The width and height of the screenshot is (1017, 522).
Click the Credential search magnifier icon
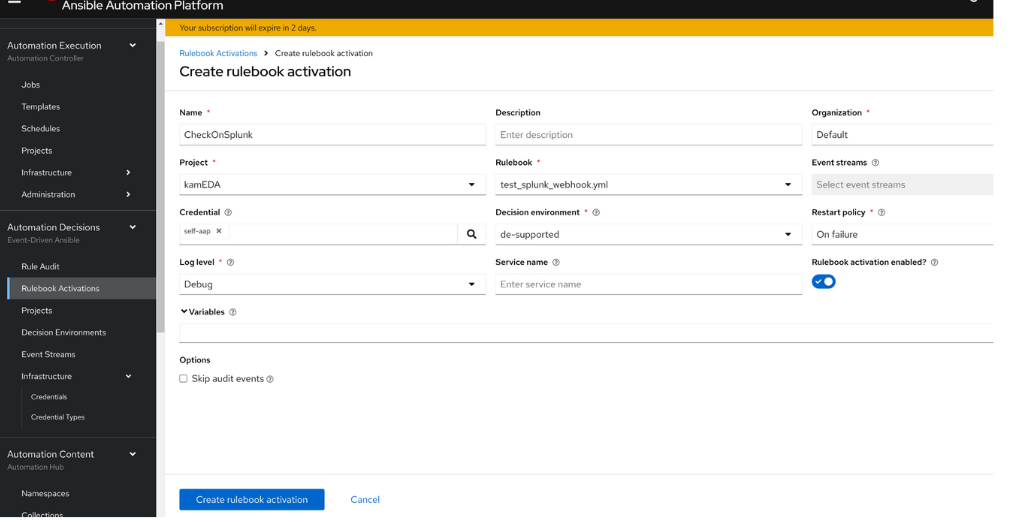[472, 234]
